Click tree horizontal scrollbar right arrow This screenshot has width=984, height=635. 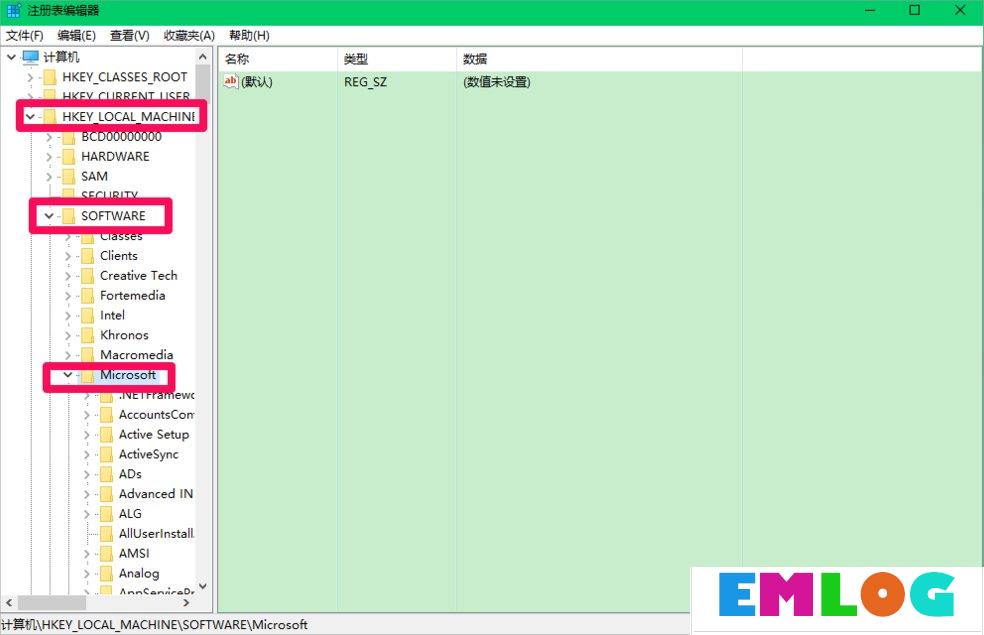coord(186,603)
